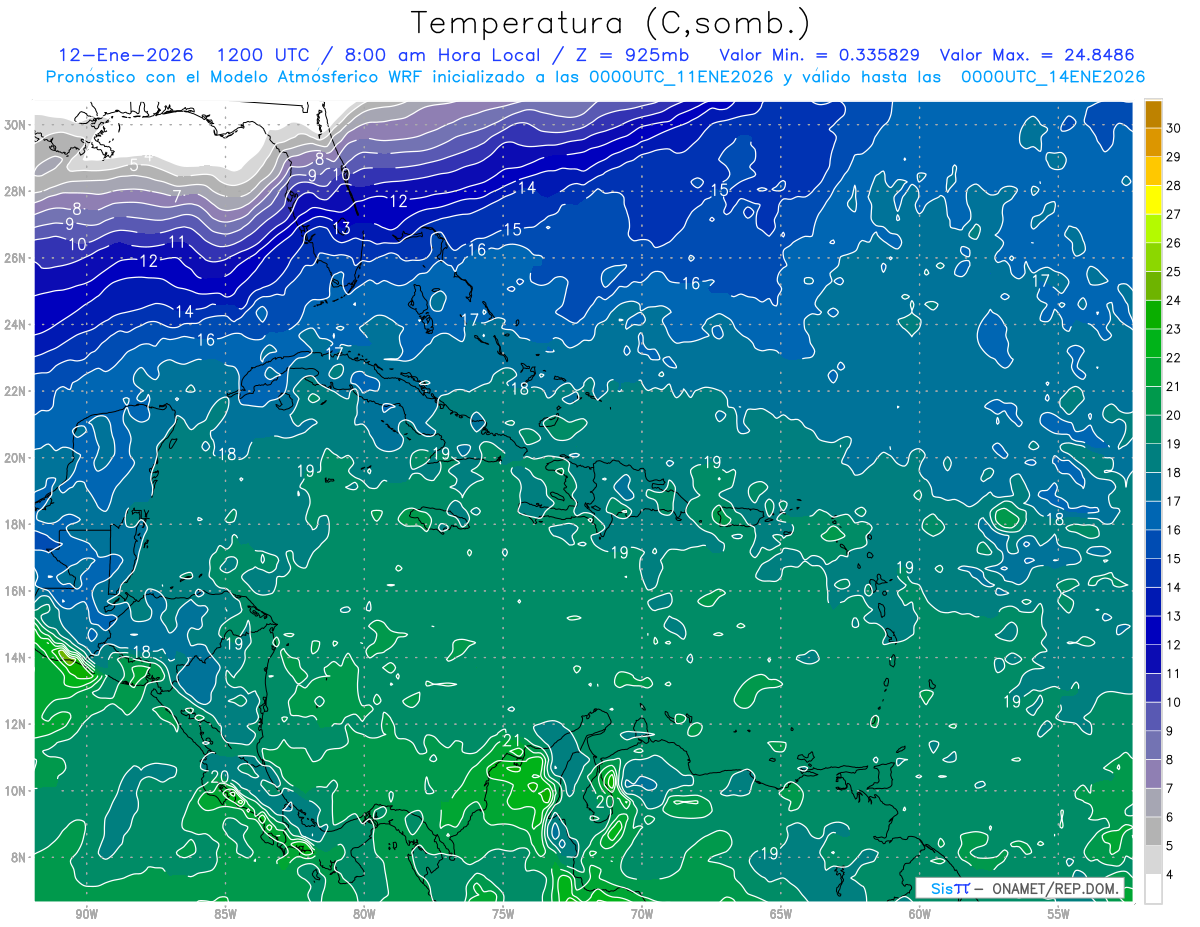1200x927 pixels.
Task: Click the 'Temperatura (C,somb.)' map title
Action: (611, 23)
